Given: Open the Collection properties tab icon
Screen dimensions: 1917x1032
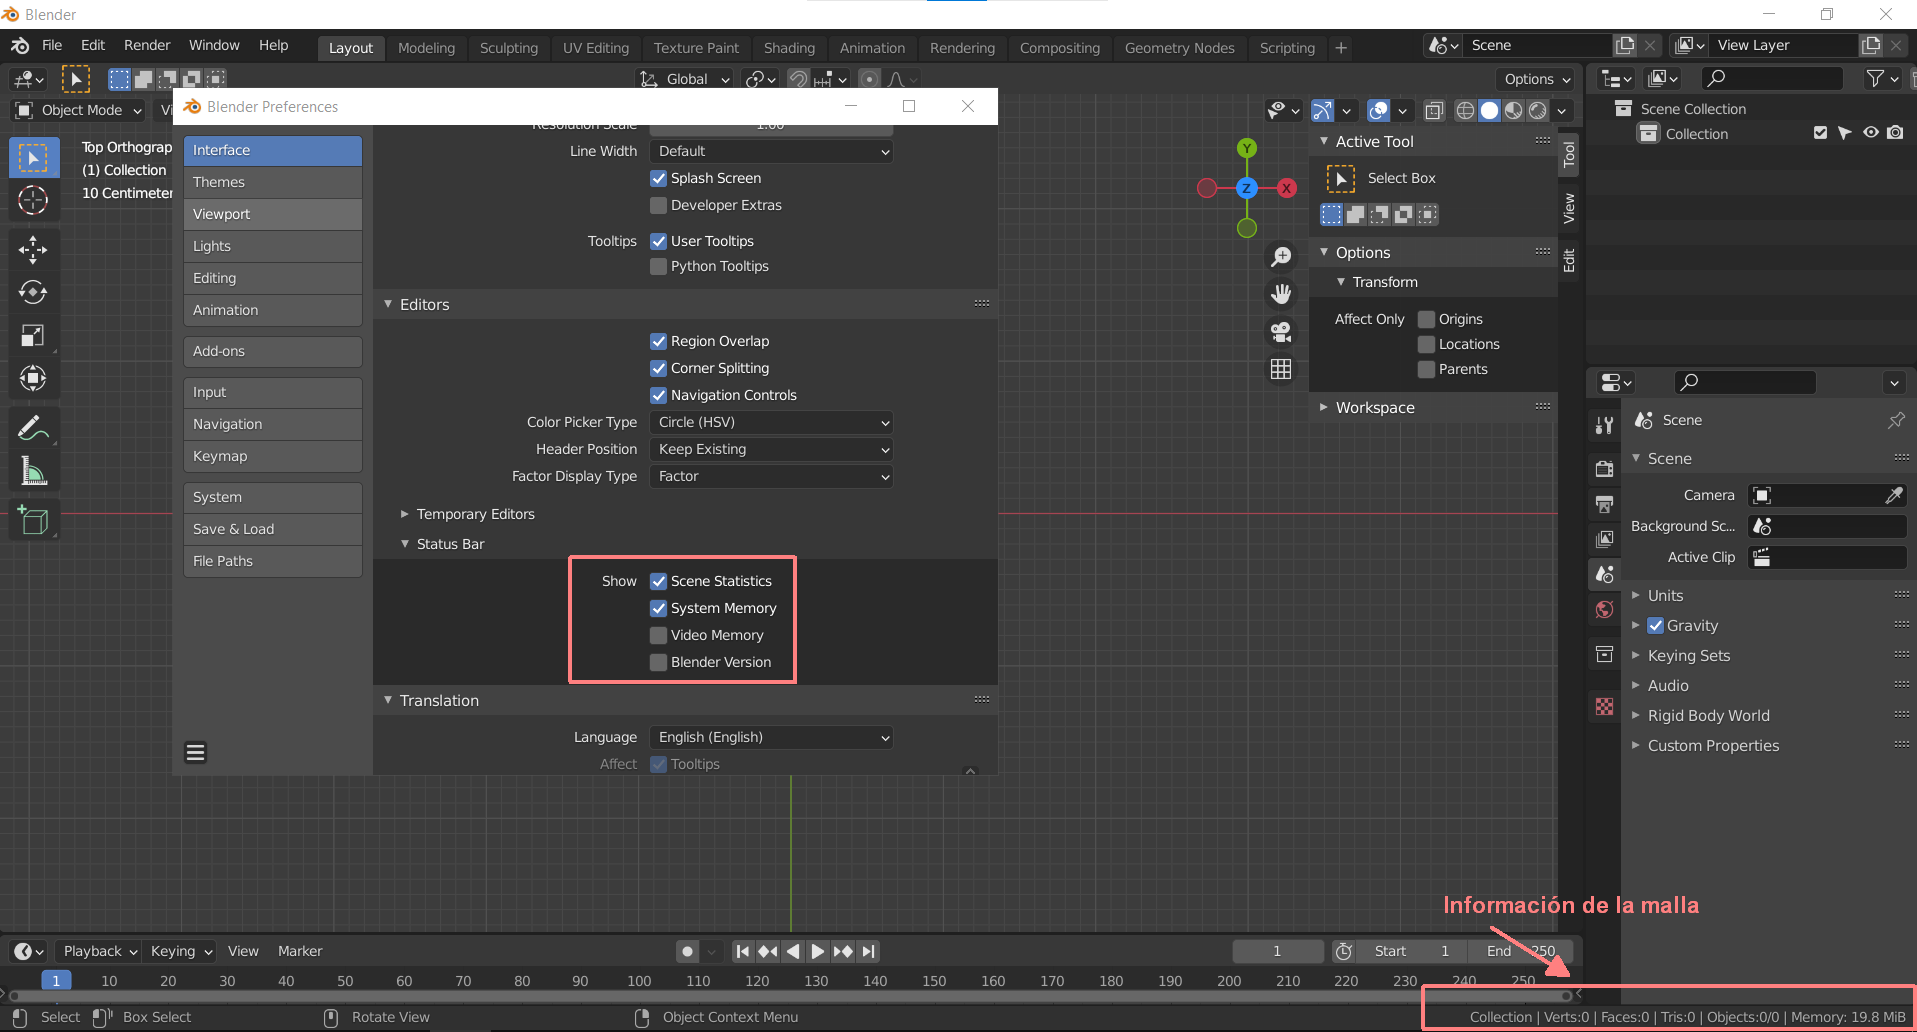Looking at the screenshot, I should (1605, 654).
